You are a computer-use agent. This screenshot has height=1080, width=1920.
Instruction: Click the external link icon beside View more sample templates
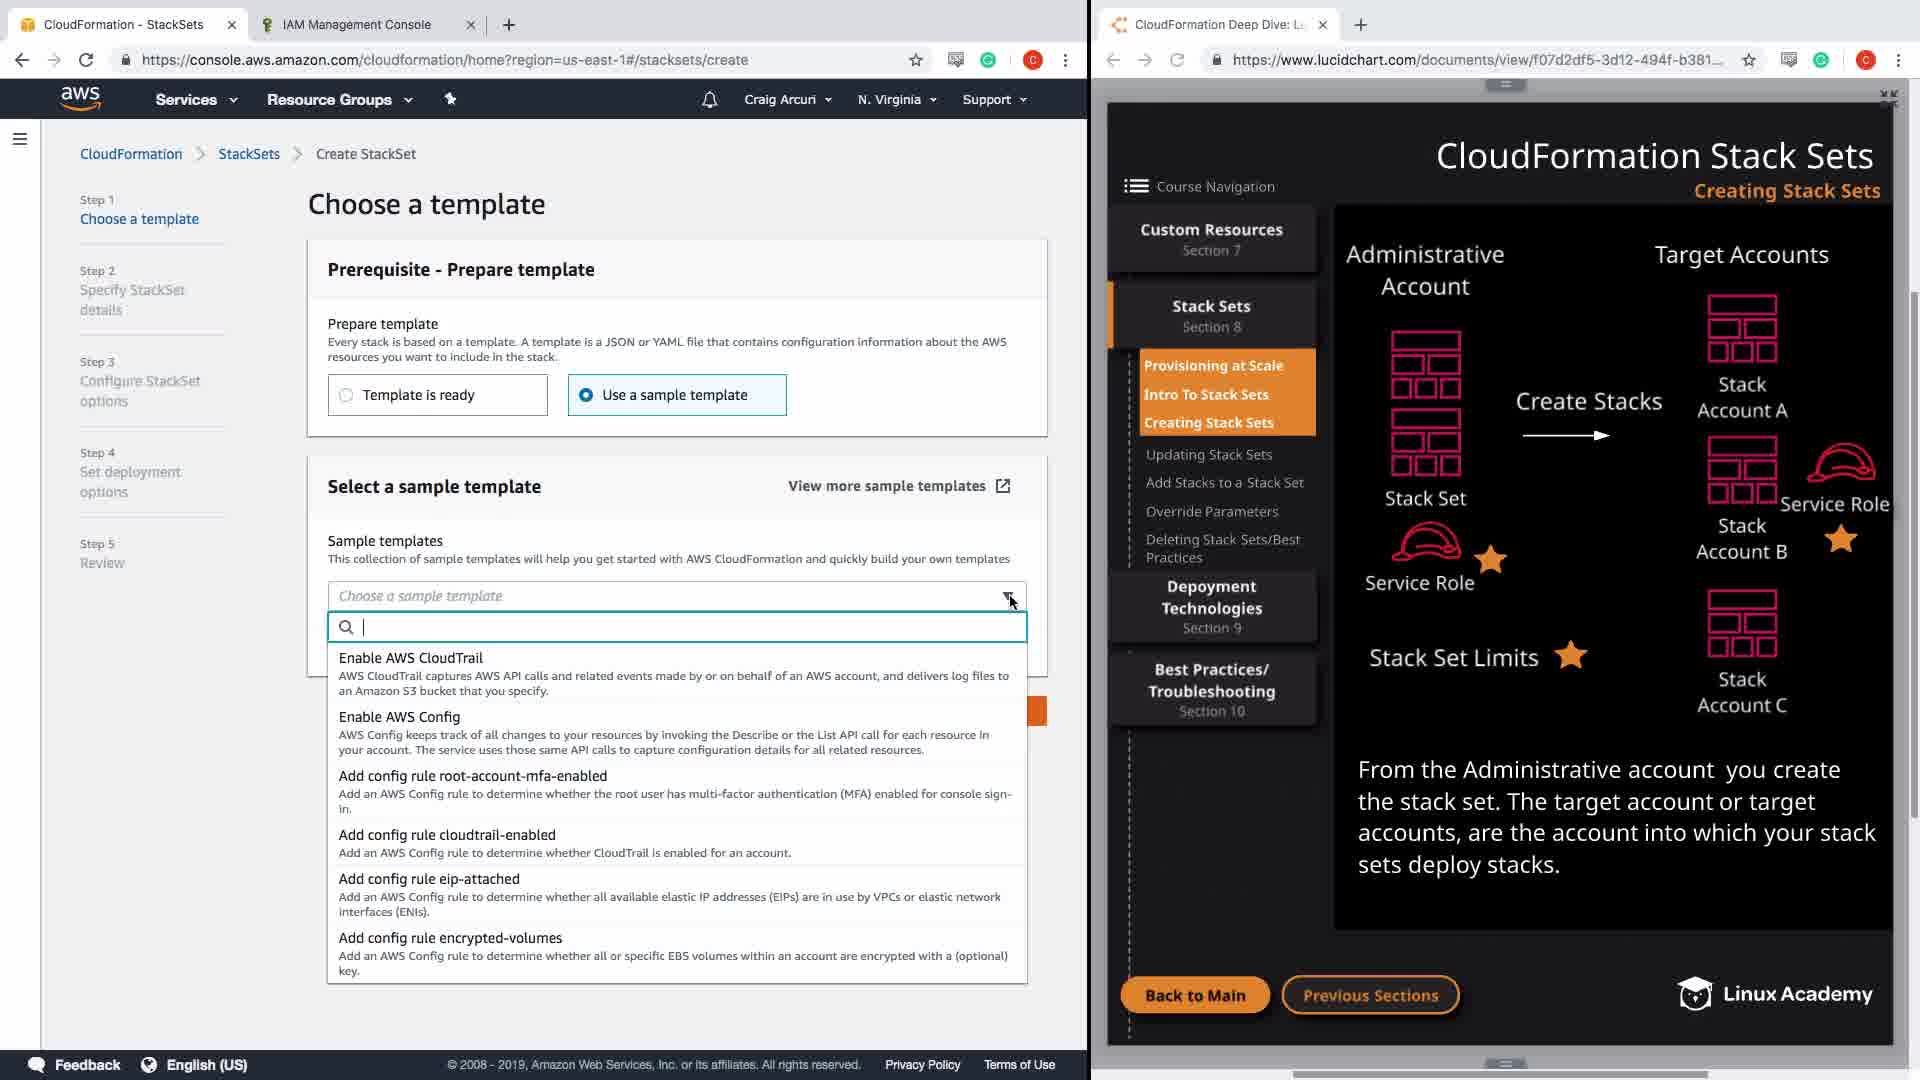point(1003,486)
